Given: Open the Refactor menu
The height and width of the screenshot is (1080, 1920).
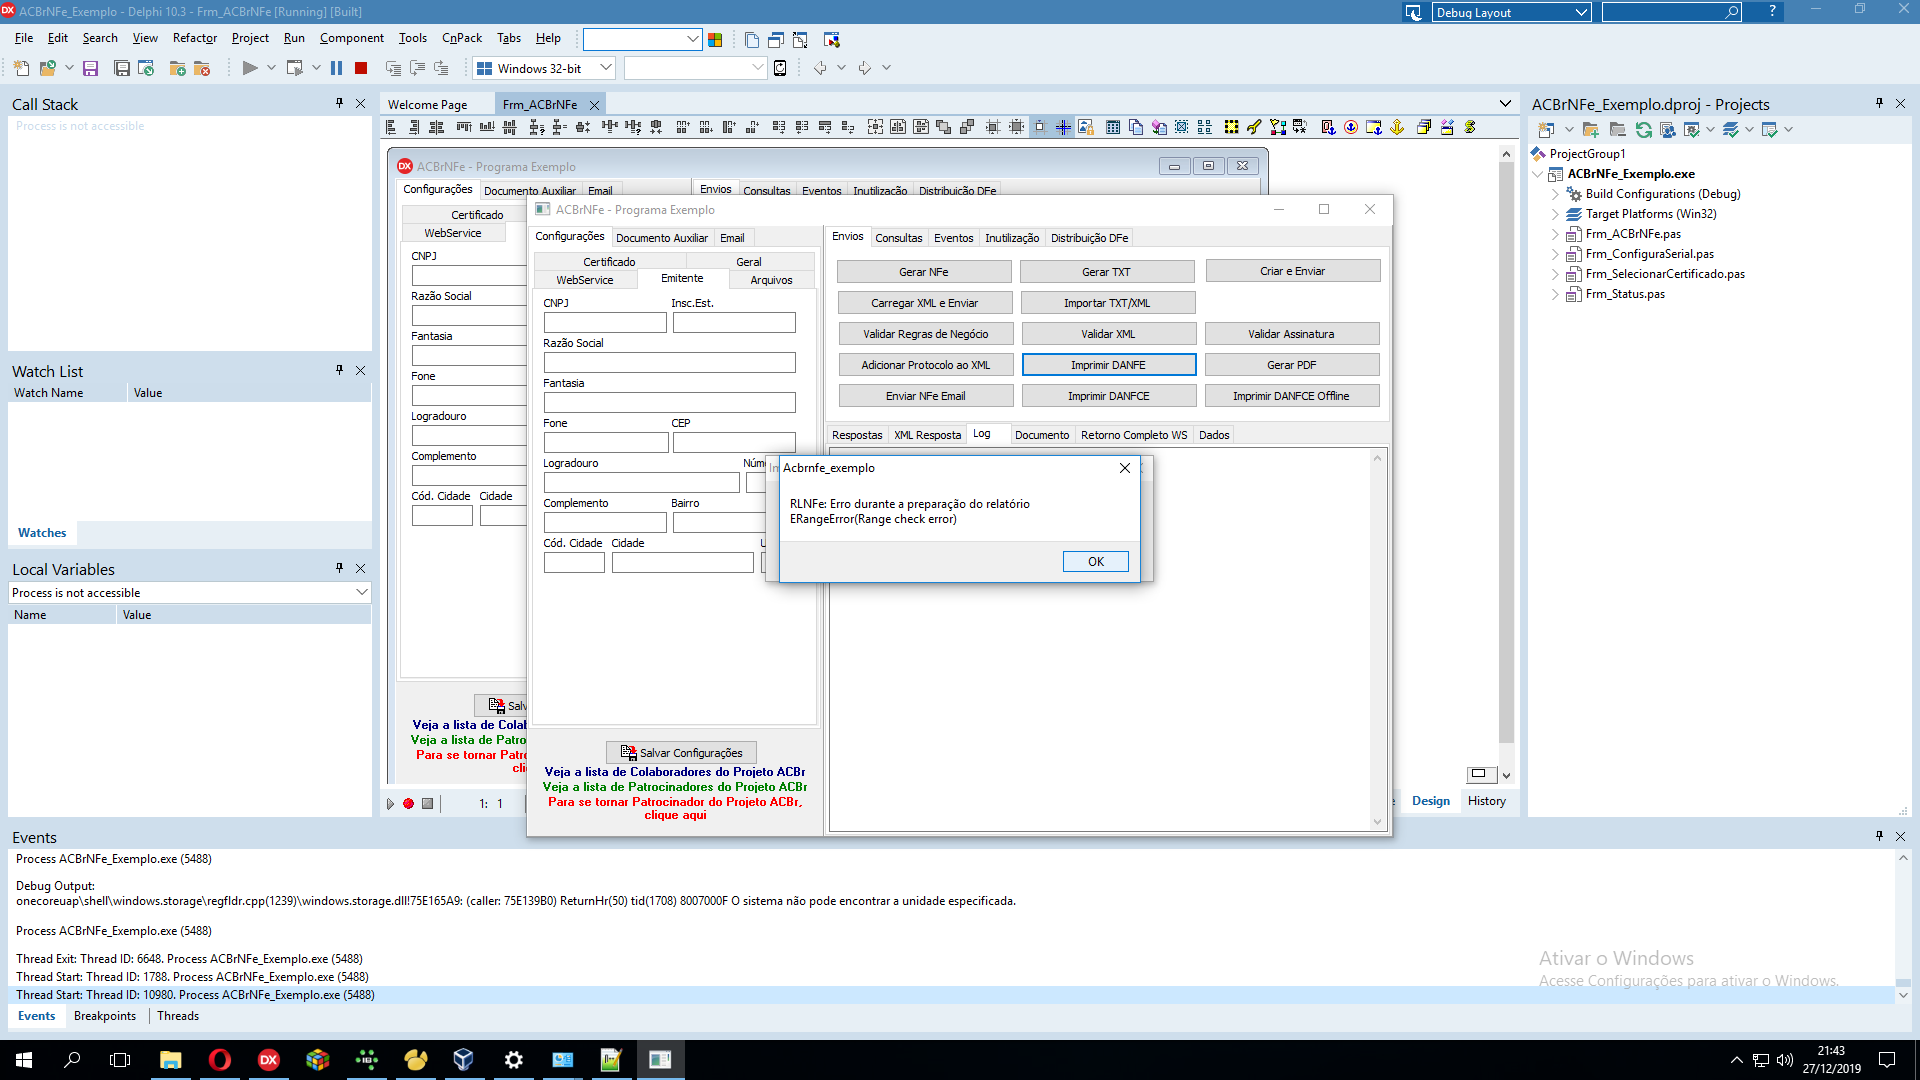Looking at the screenshot, I should click(x=194, y=38).
